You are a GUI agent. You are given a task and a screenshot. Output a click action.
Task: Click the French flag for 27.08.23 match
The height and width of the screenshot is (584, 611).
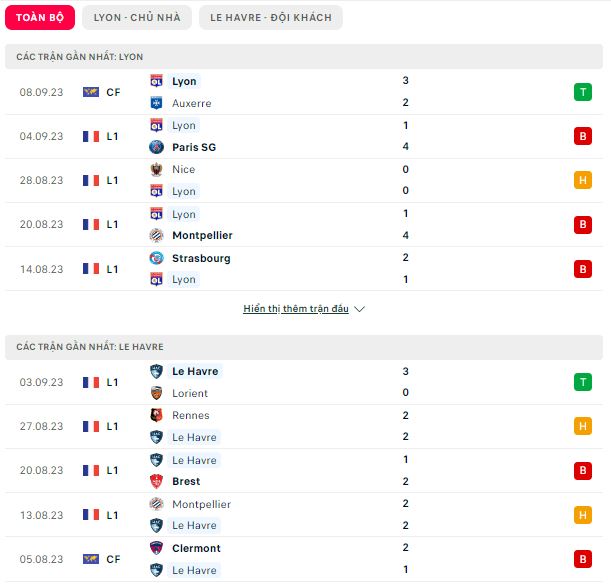click(x=91, y=426)
